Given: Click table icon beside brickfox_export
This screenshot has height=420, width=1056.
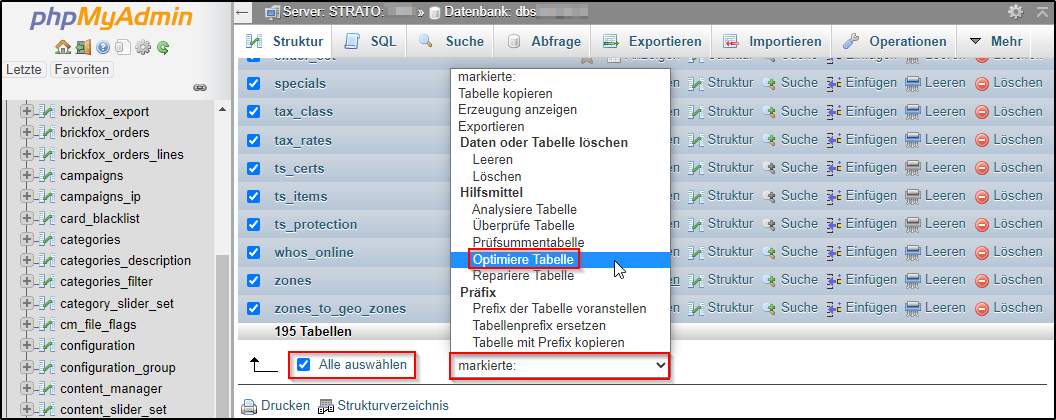Looking at the screenshot, I should click(46, 111).
